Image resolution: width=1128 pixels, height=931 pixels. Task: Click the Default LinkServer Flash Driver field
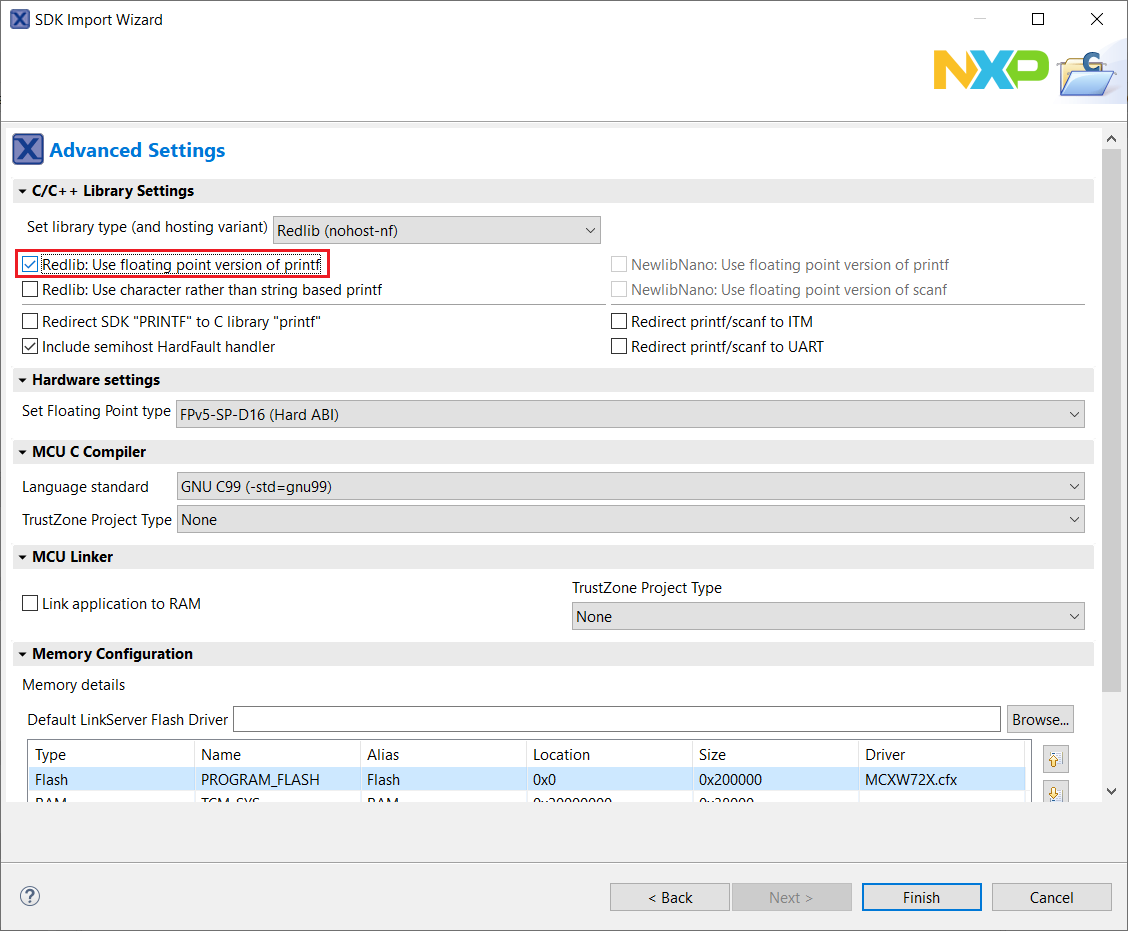[x=616, y=719]
